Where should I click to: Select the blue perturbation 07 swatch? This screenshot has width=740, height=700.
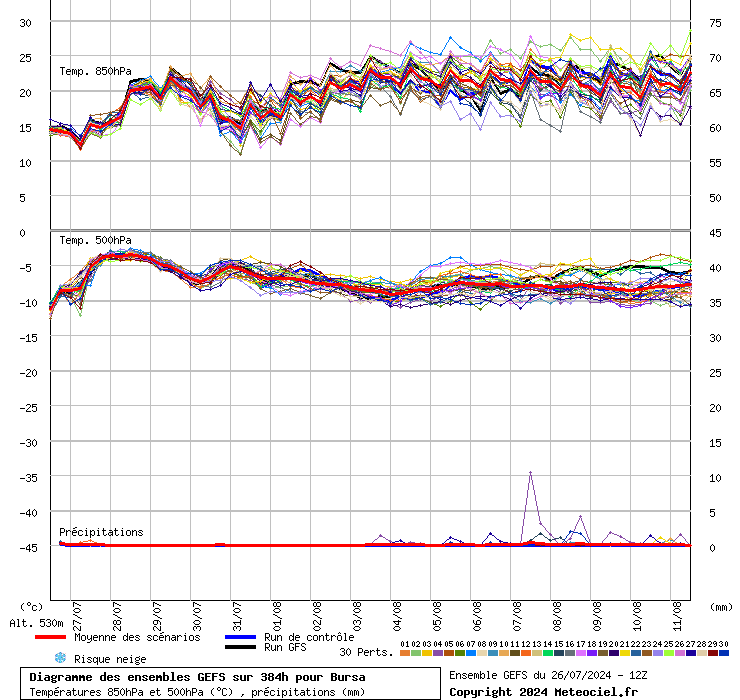tap(471, 653)
